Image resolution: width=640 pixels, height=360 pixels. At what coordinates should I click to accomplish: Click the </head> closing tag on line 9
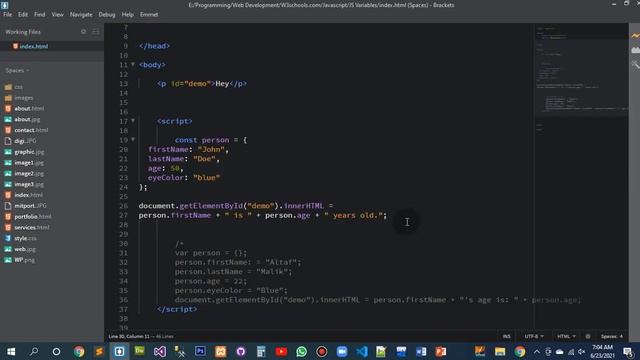coord(154,46)
